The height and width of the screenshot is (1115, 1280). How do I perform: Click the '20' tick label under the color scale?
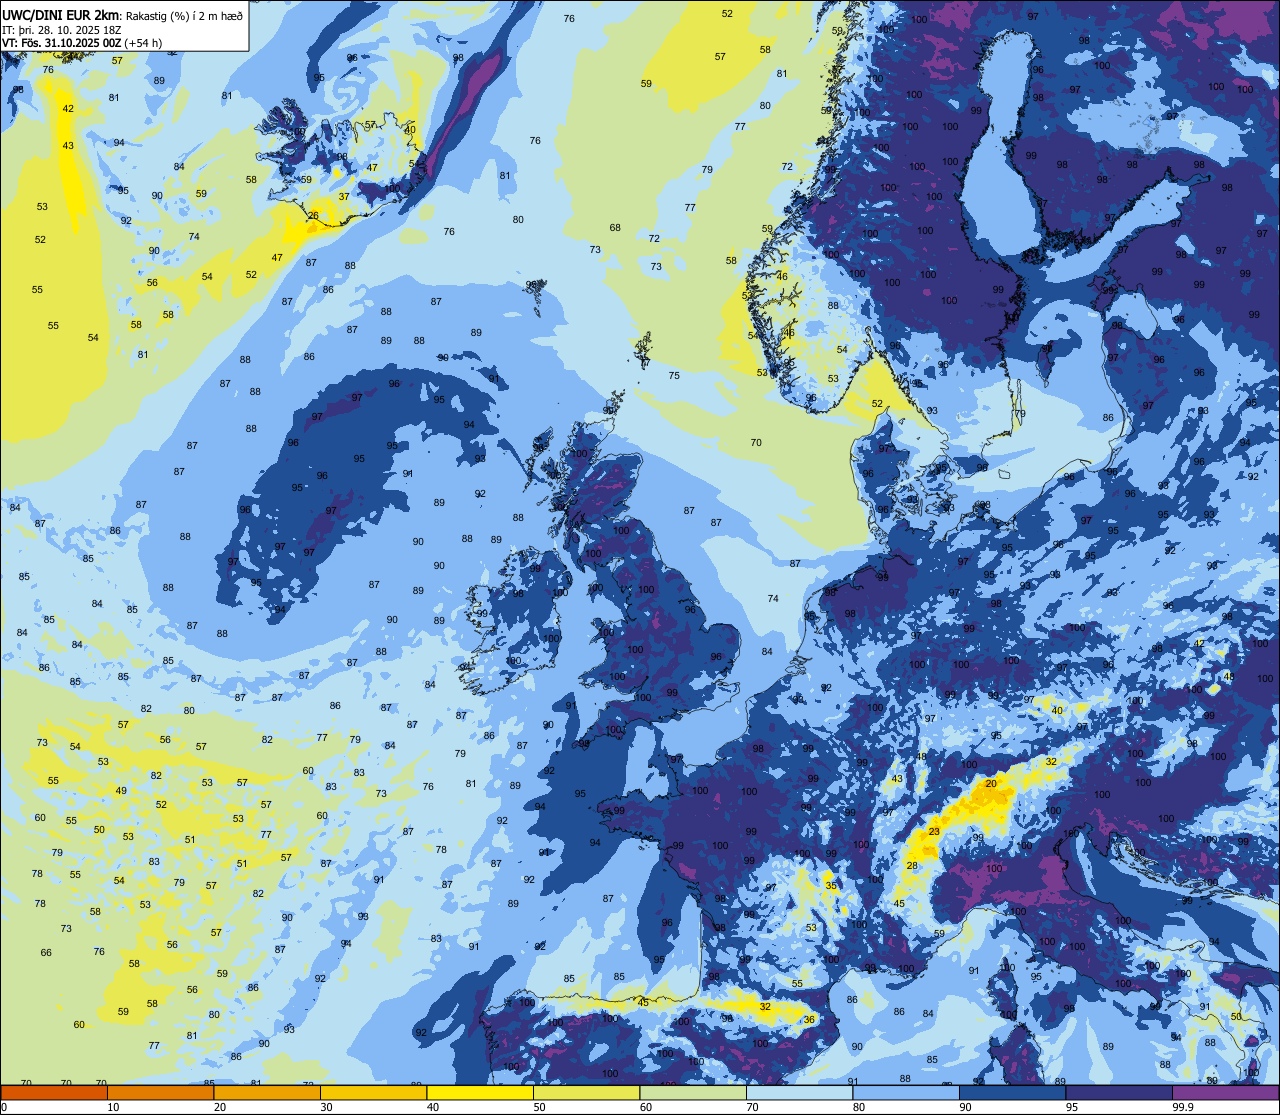(220, 1107)
